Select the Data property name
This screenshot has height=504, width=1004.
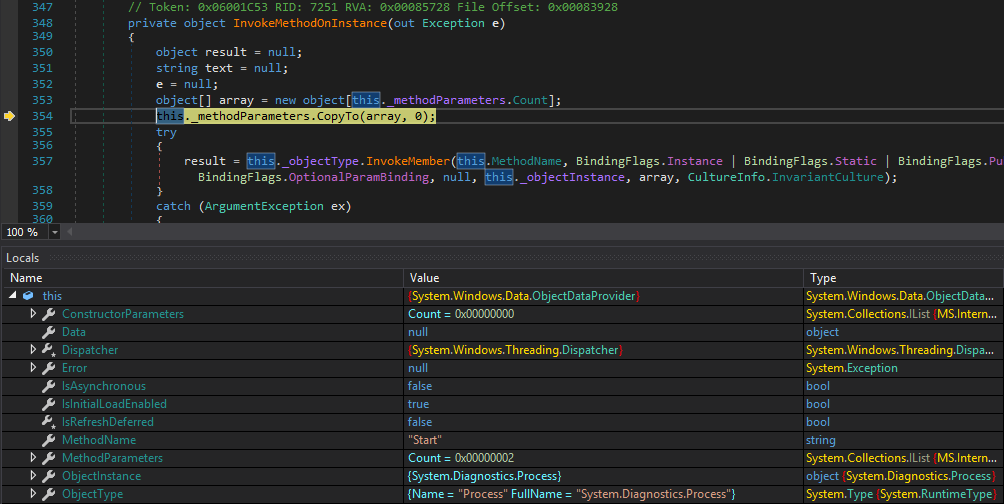click(74, 332)
